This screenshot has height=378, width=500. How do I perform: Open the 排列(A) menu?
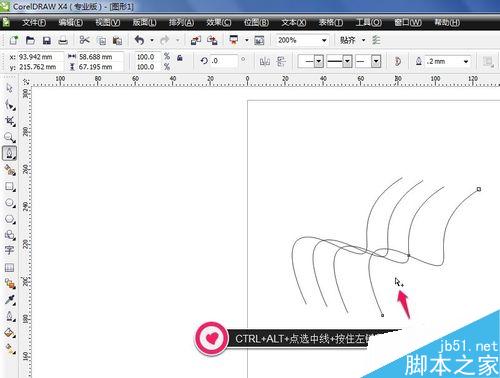[181, 22]
